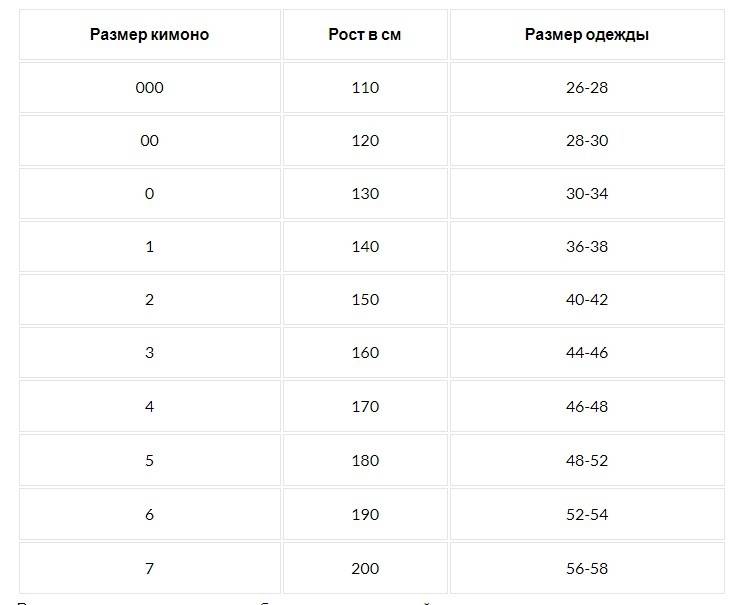Click clothing size "30-34" cell
The image size is (741, 605).
[x=587, y=193]
